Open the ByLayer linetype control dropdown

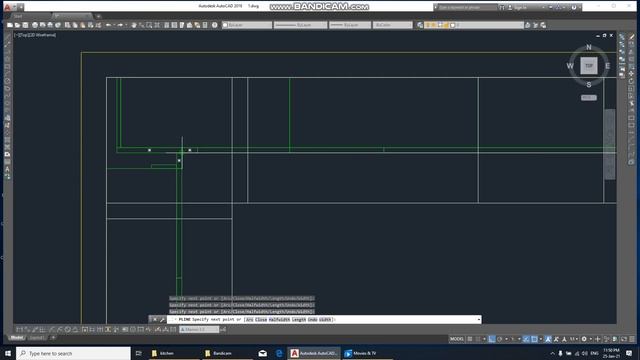coord(300,25)
